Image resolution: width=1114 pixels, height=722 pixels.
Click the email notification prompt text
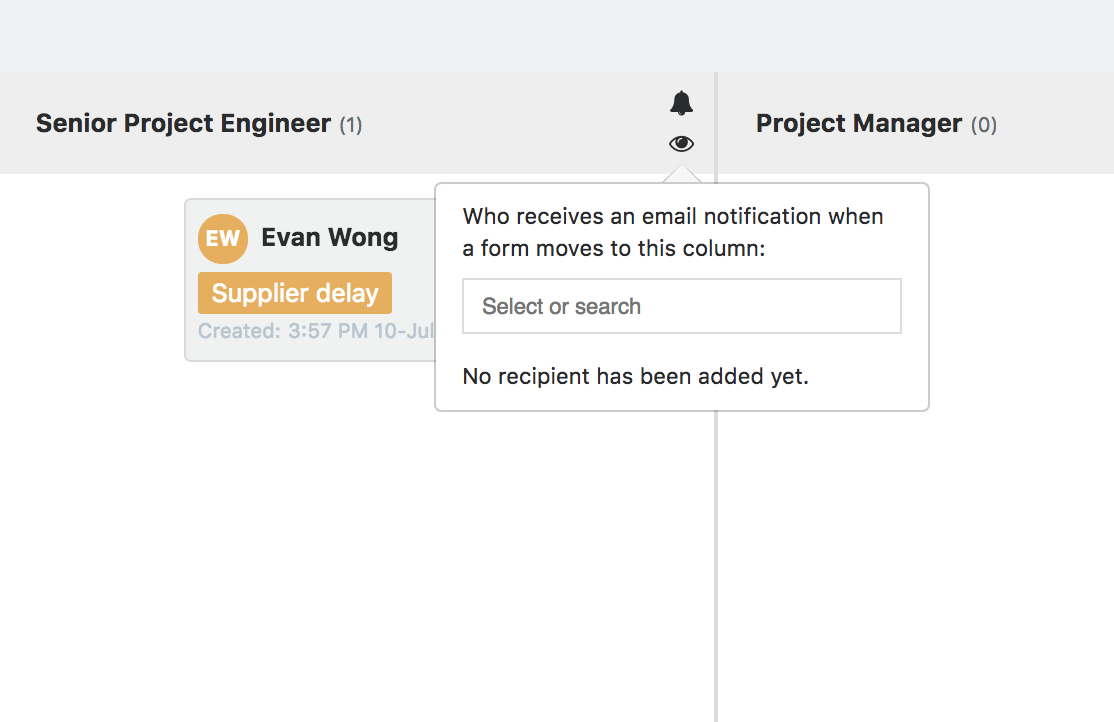pos(673,232)
